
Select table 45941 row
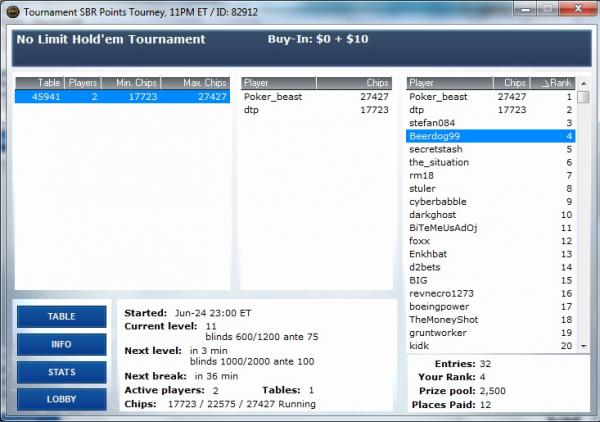click(x=123, y=97)
